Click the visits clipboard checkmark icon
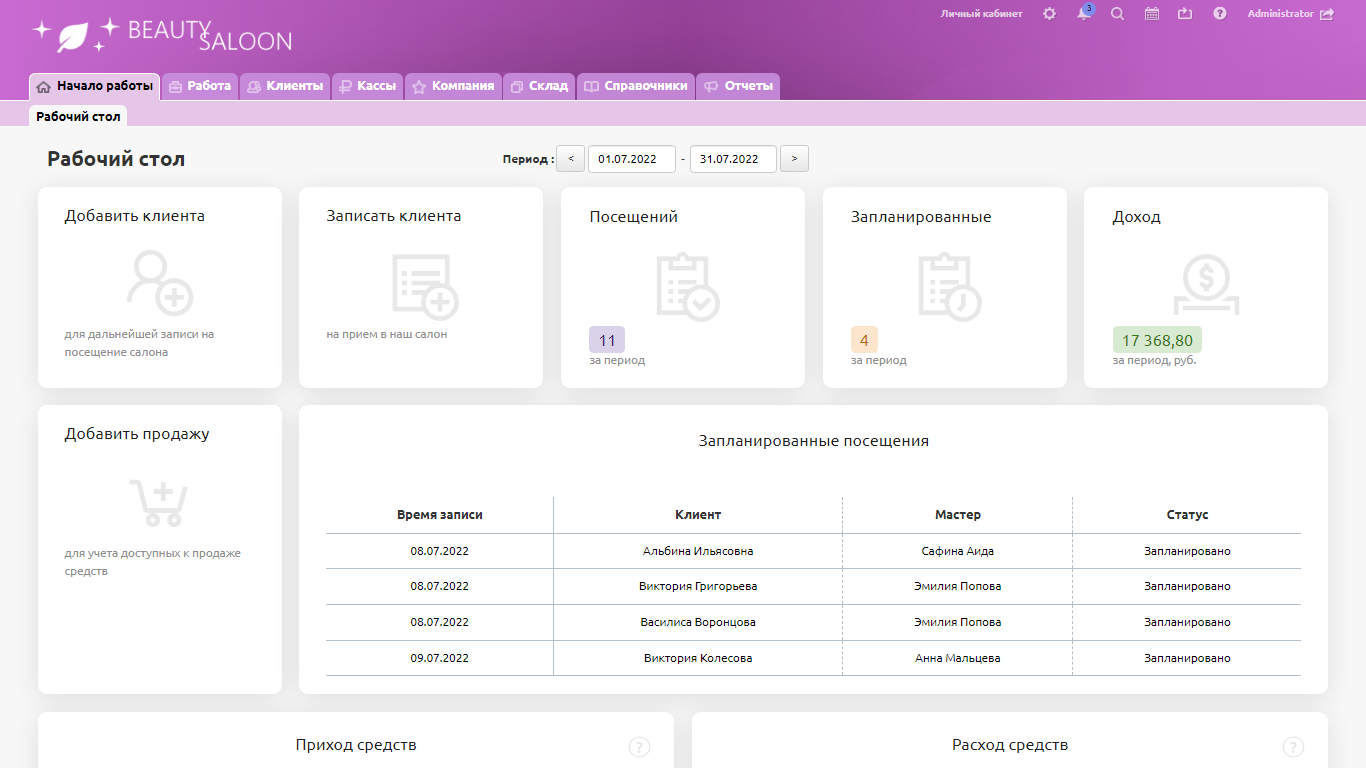Image resolution: width=1366 pixels, height=768 pixels. tap(688, 287)
